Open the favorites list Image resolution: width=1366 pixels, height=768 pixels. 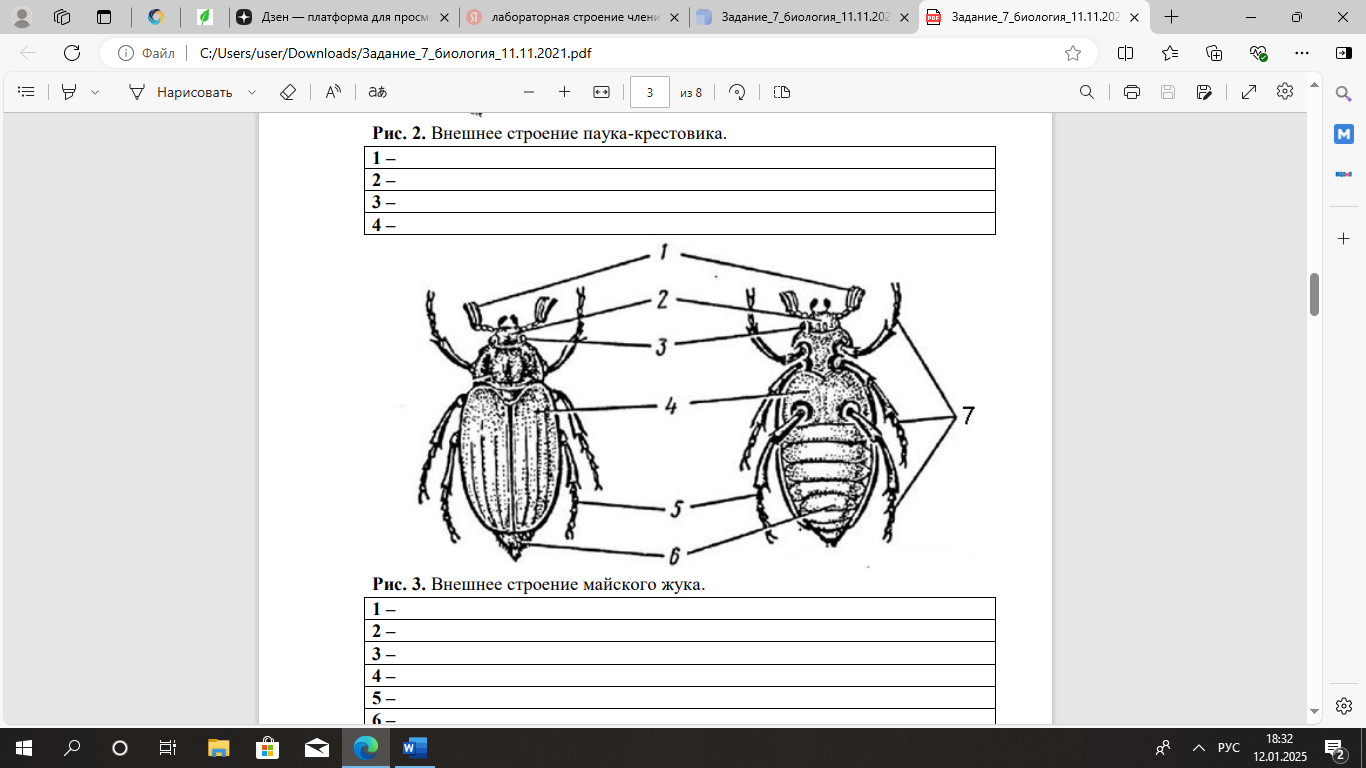(x=1170, y=53)
